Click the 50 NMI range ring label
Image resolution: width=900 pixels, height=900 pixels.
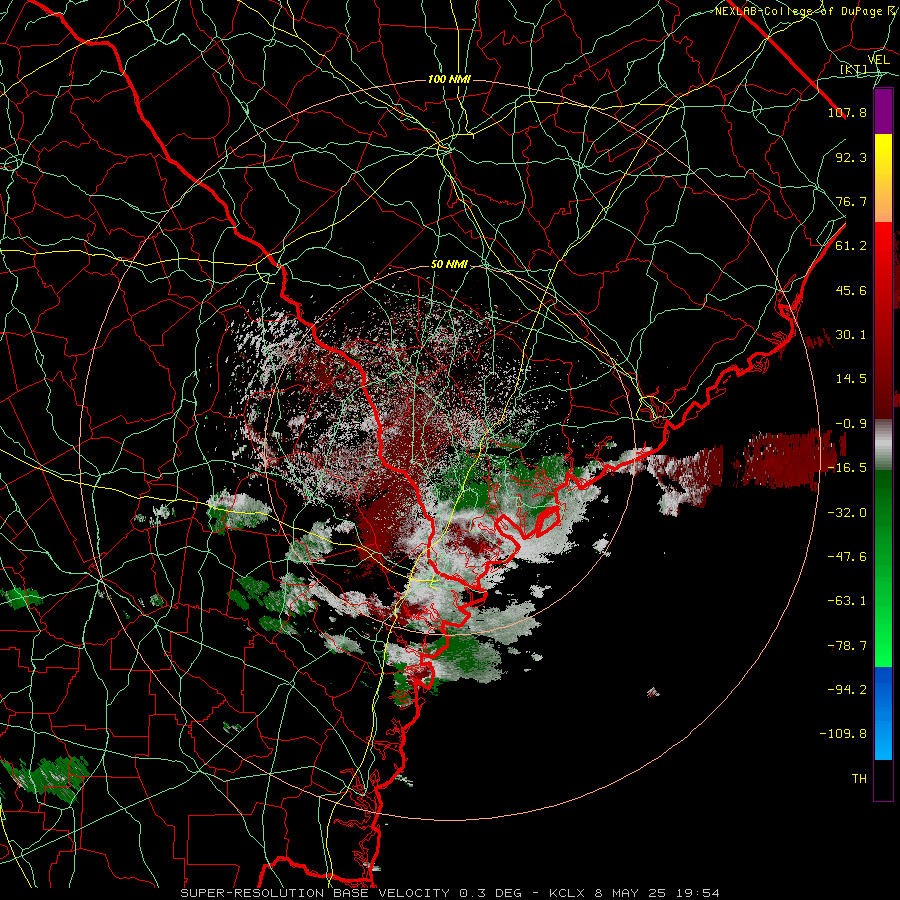[449, 265]
